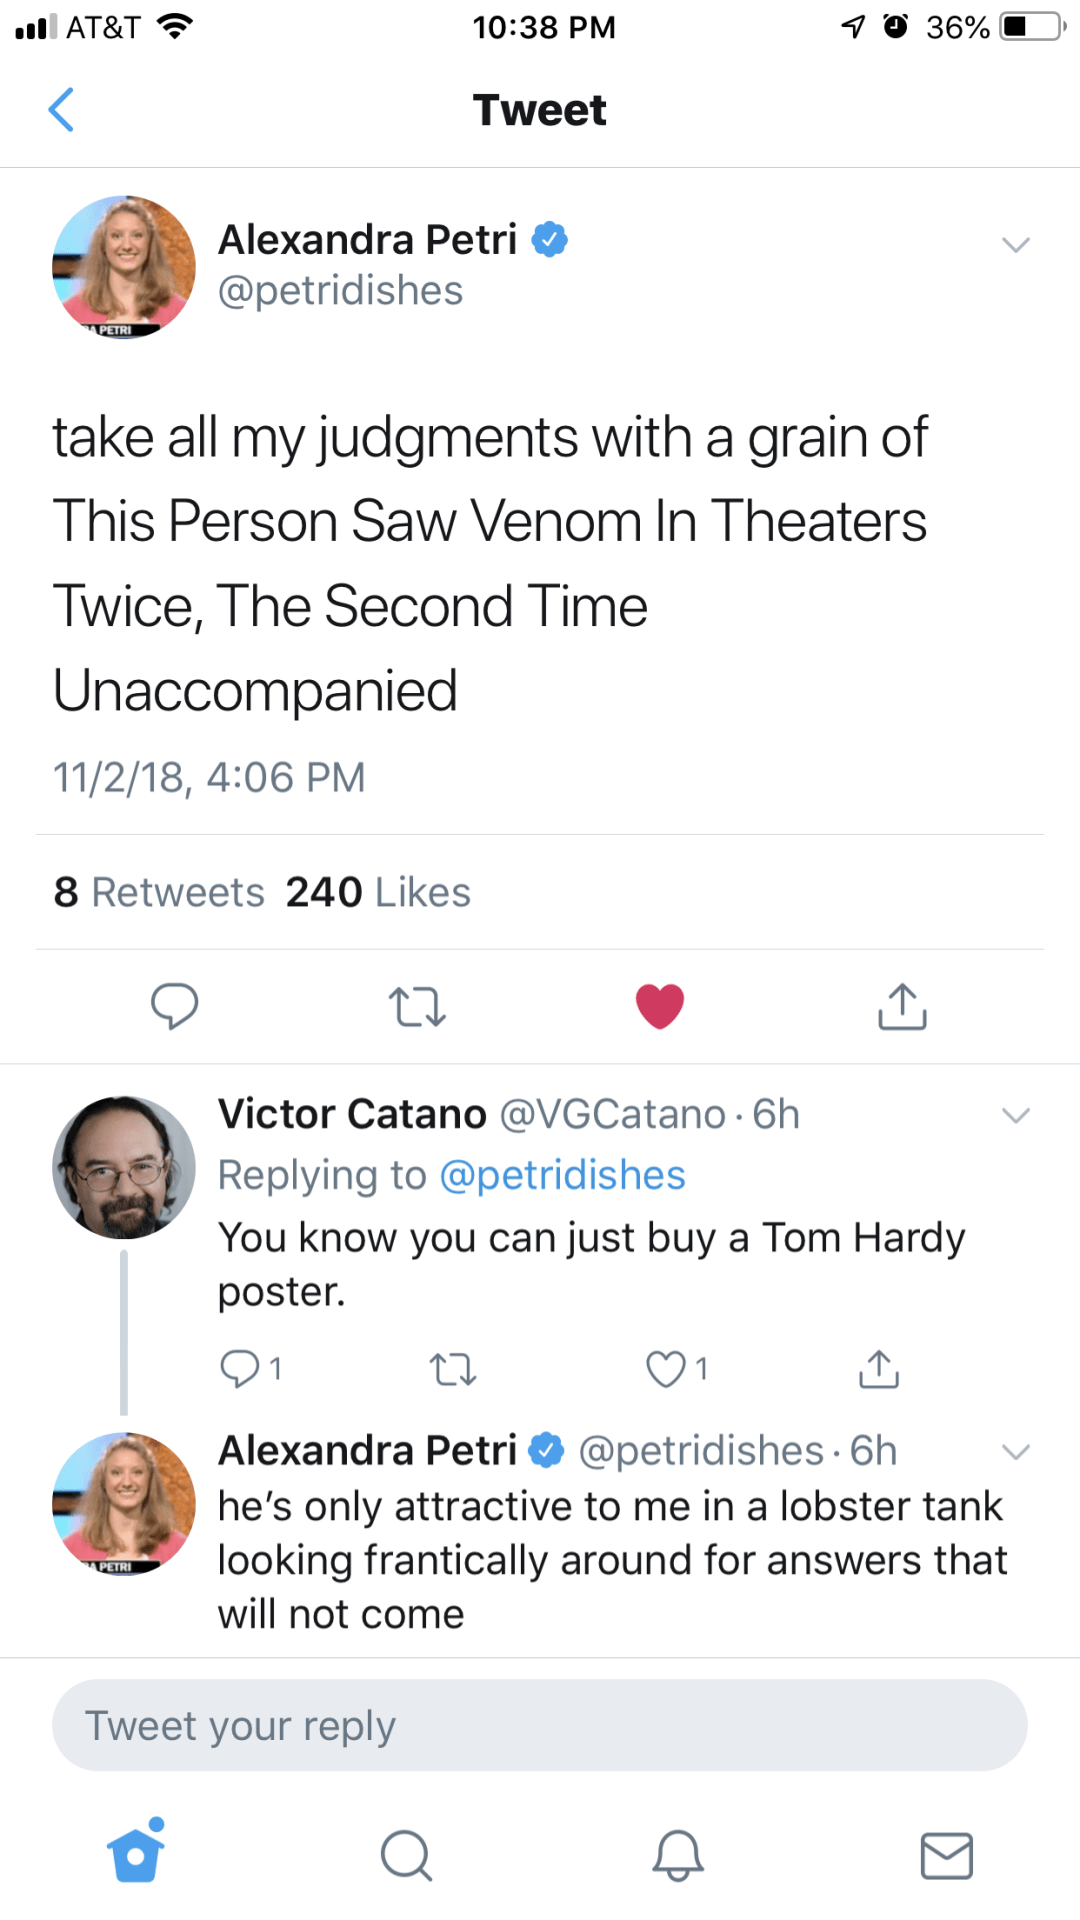Open options chevron on main tweet

click(1015, 245)
